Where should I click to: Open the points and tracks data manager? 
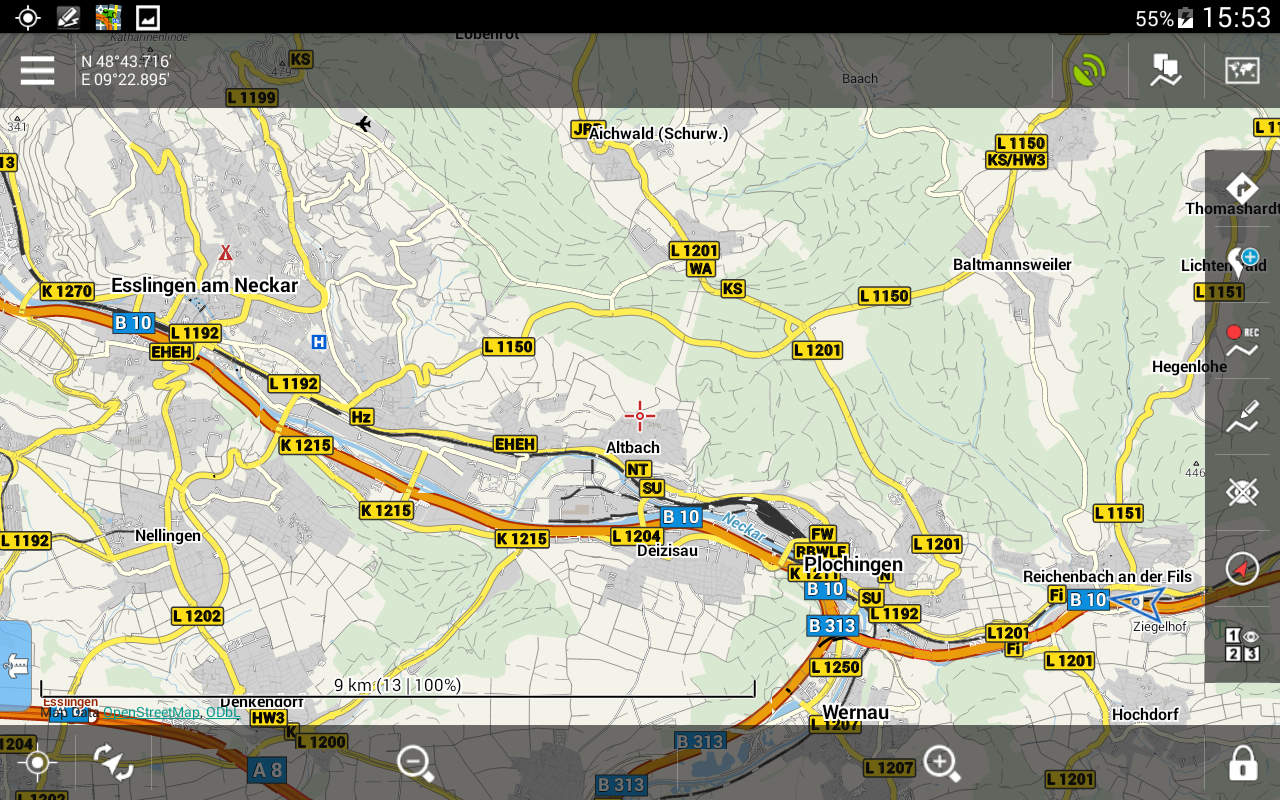tap(1165, 71)
